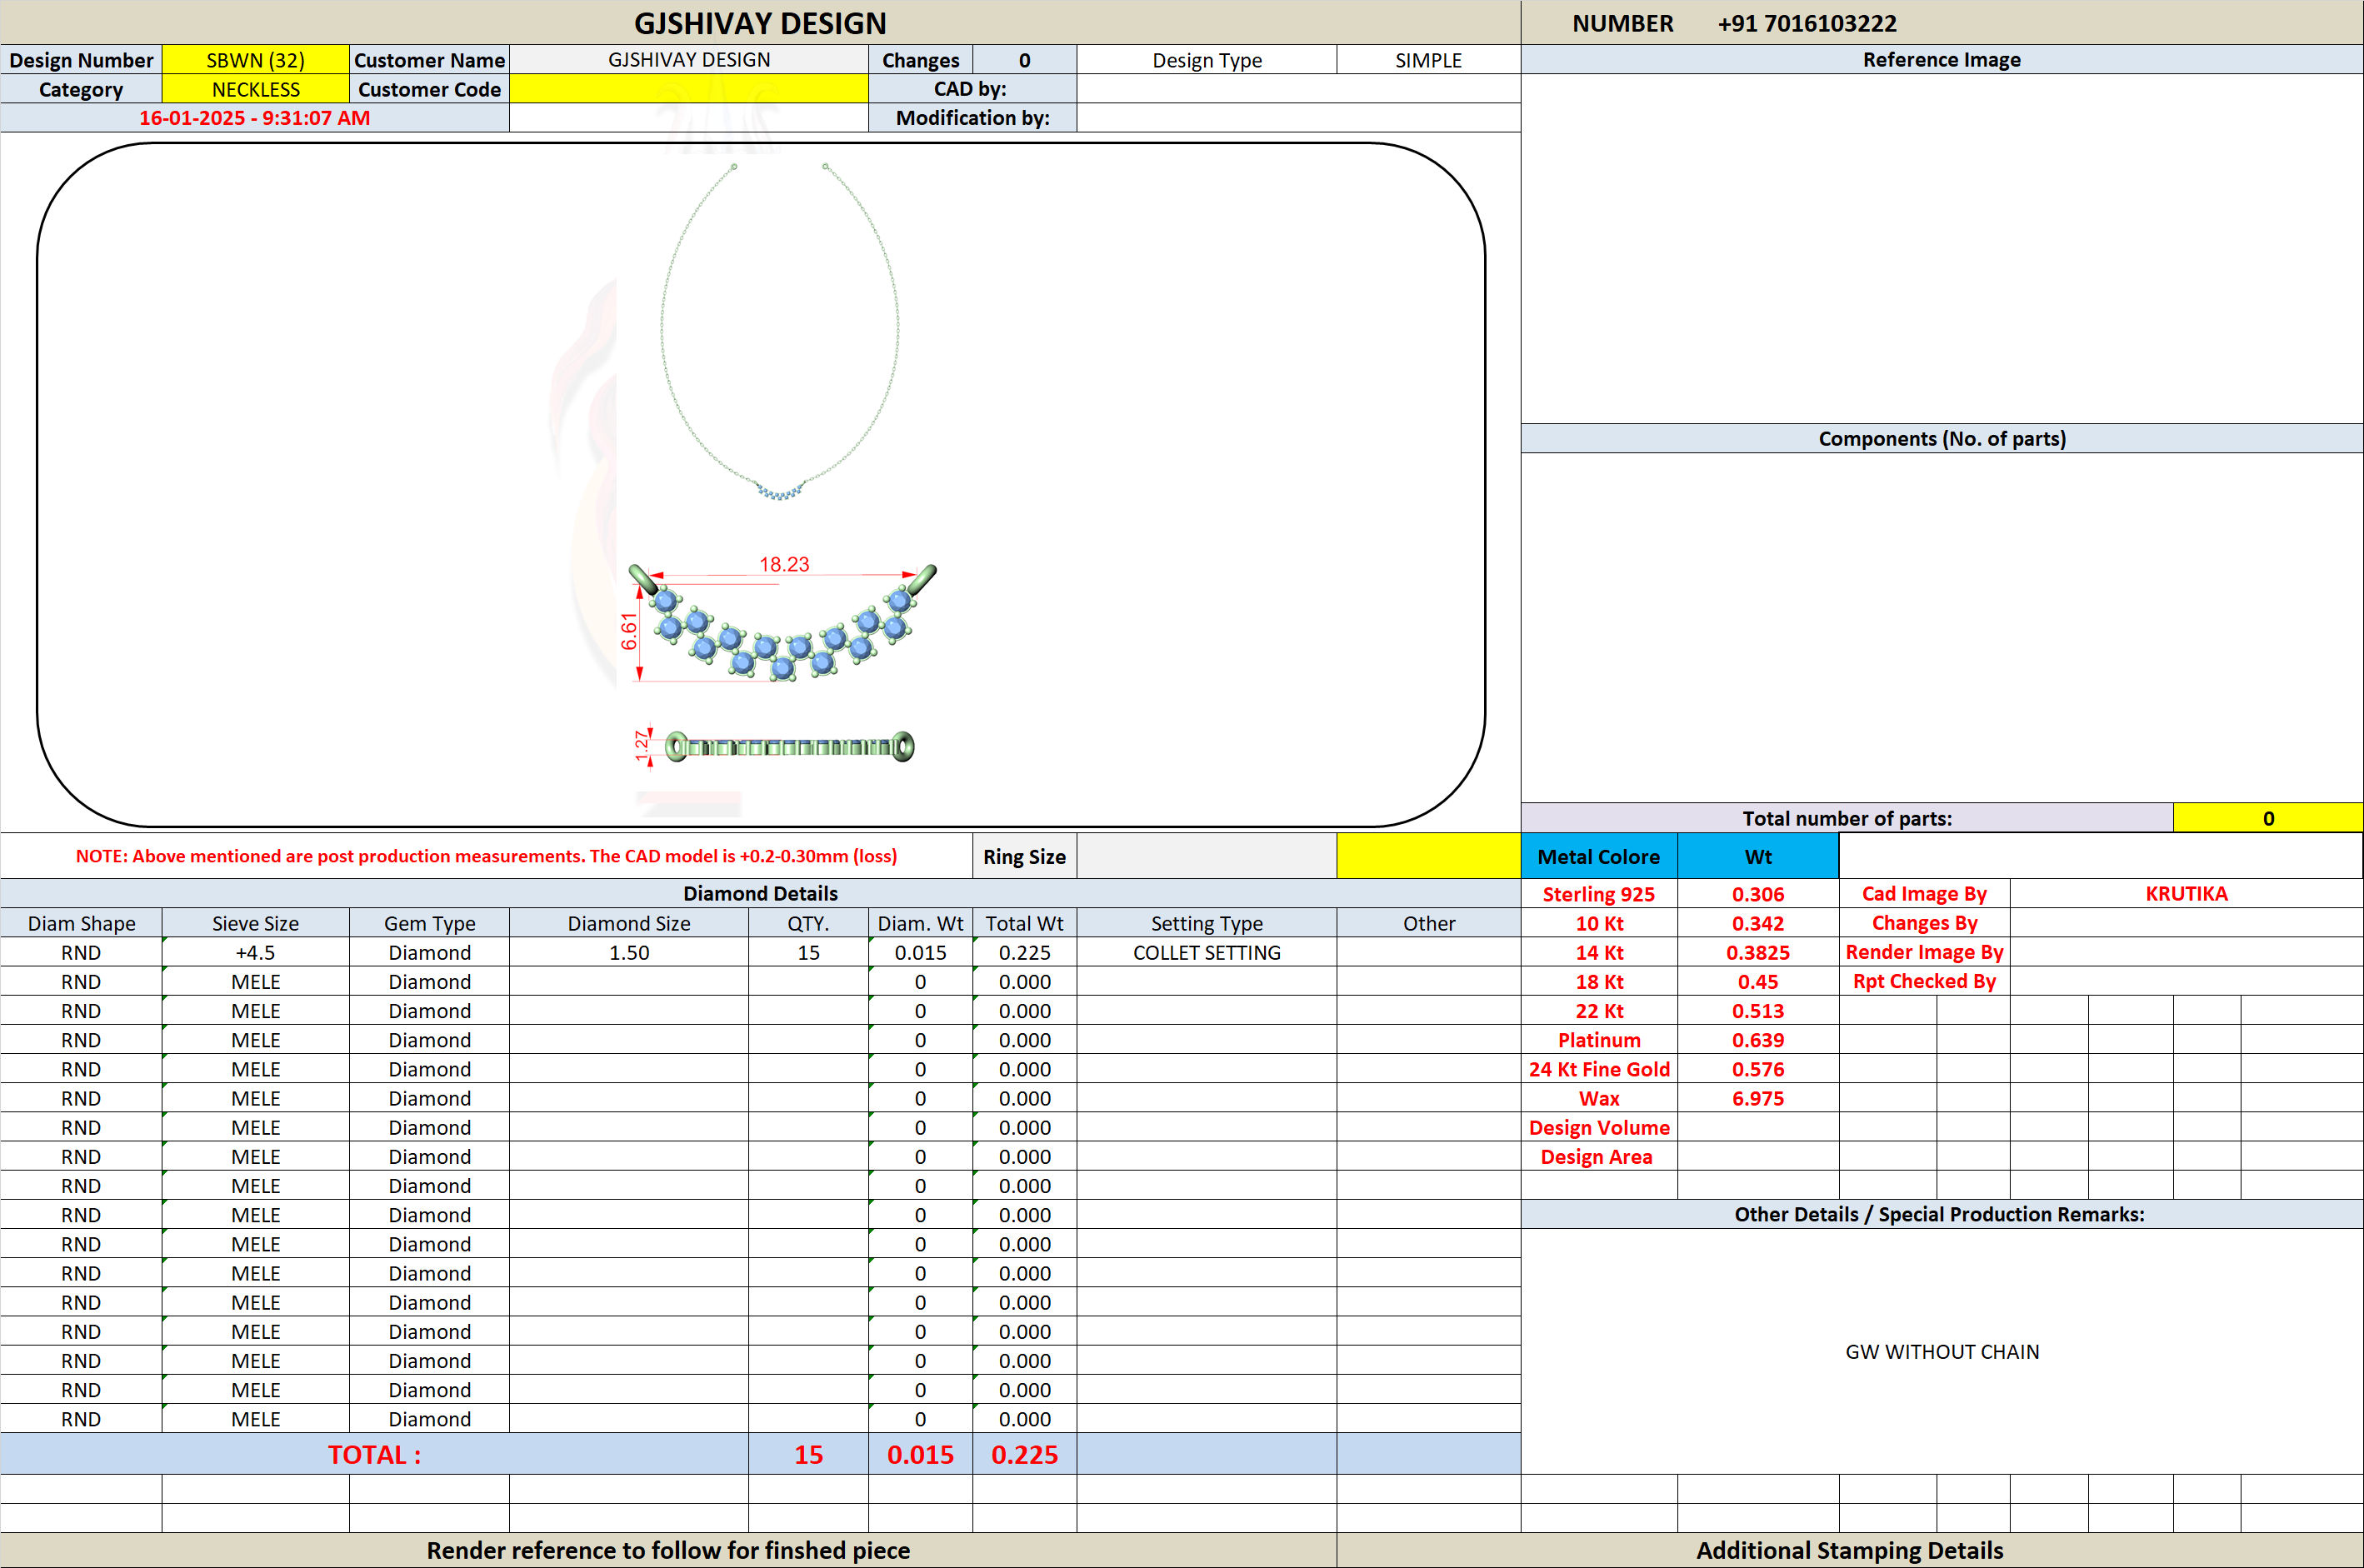Select the Diam. Wt value 0.015 in first row
This screenshot has width=2364, height=1568.
coord(920,952)
